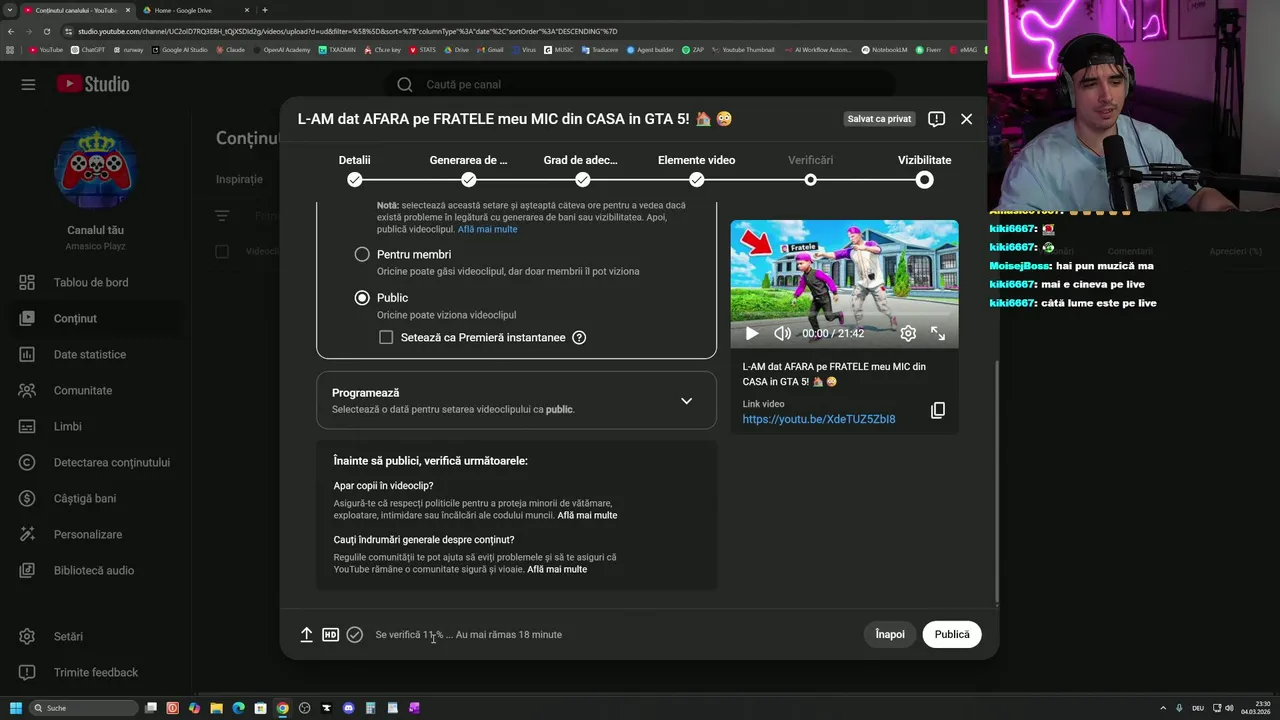Open the youtu.be video link
This screenshot has height=720, width=1280.
[x=819, y=419]
